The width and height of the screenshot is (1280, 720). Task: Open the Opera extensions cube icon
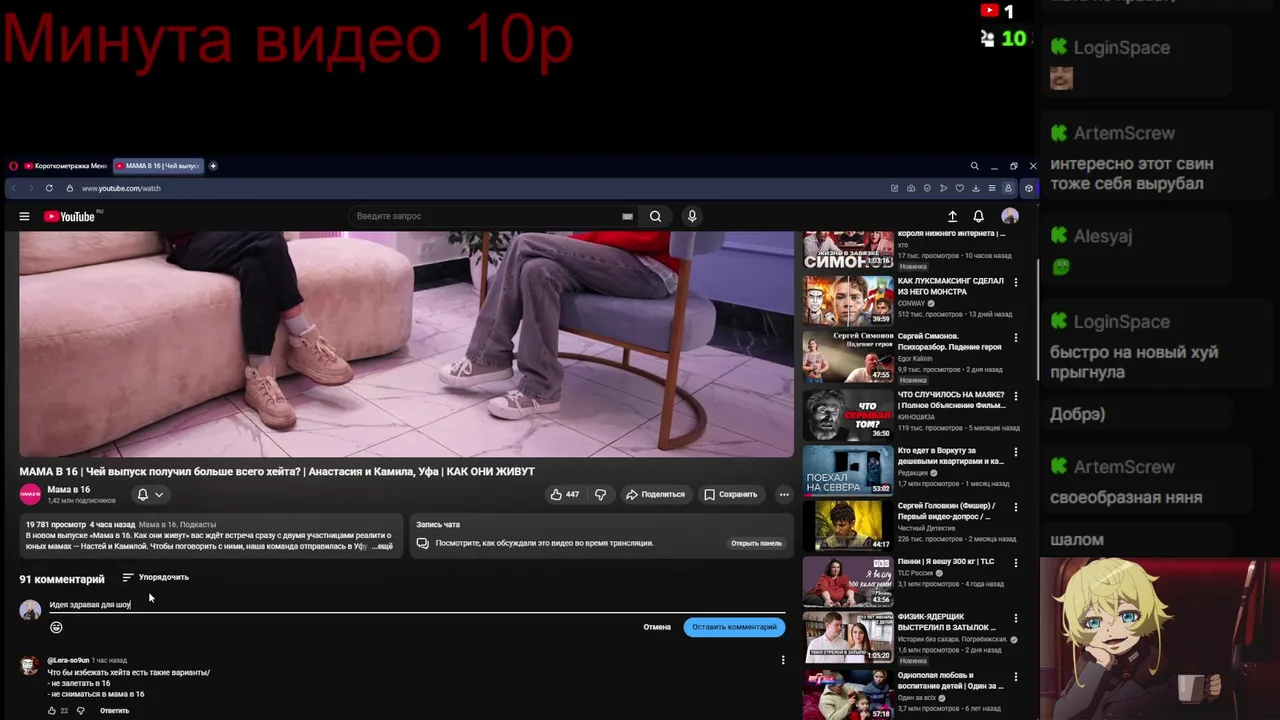pos(1029,188)
